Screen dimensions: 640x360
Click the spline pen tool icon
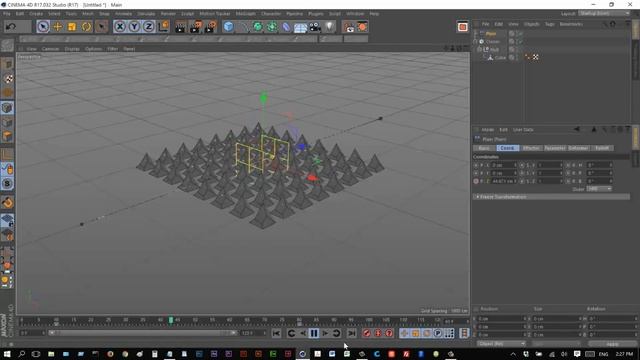(x=244, y=27)
